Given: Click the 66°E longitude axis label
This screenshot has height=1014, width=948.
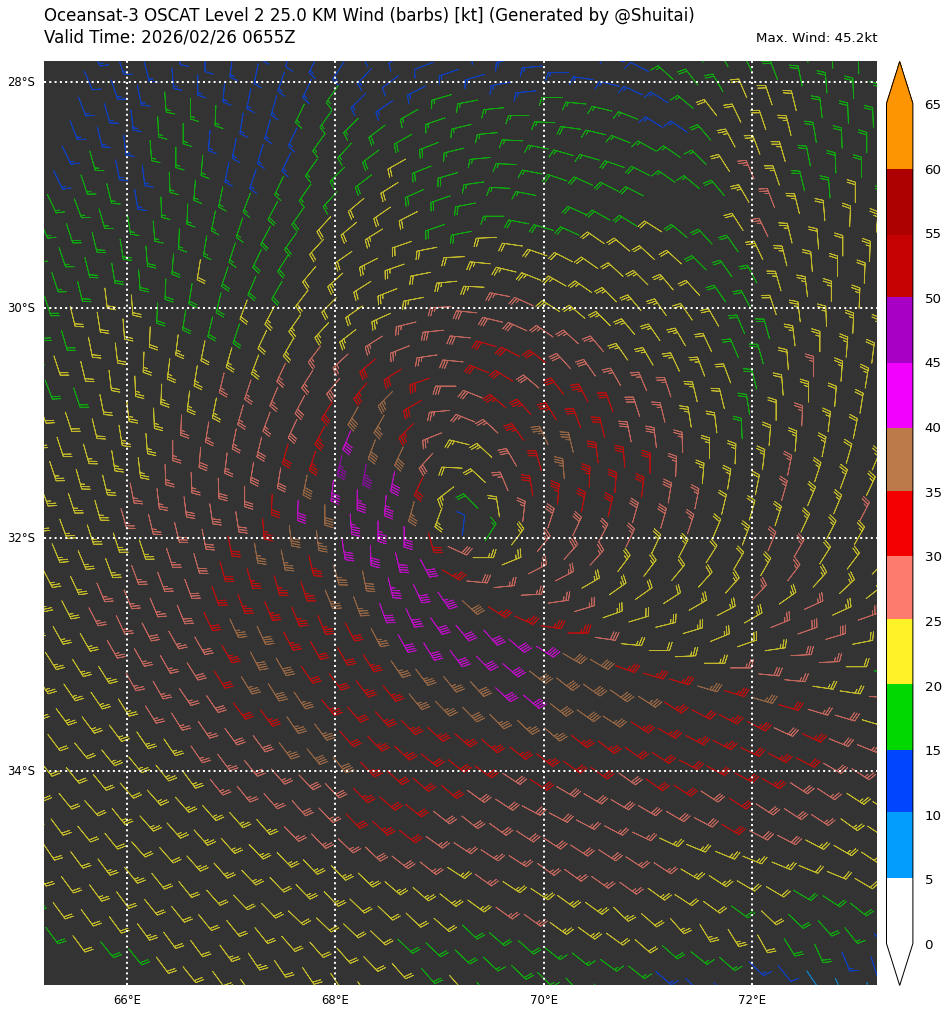Looking at the screenshot, I should click(127, 1000).
